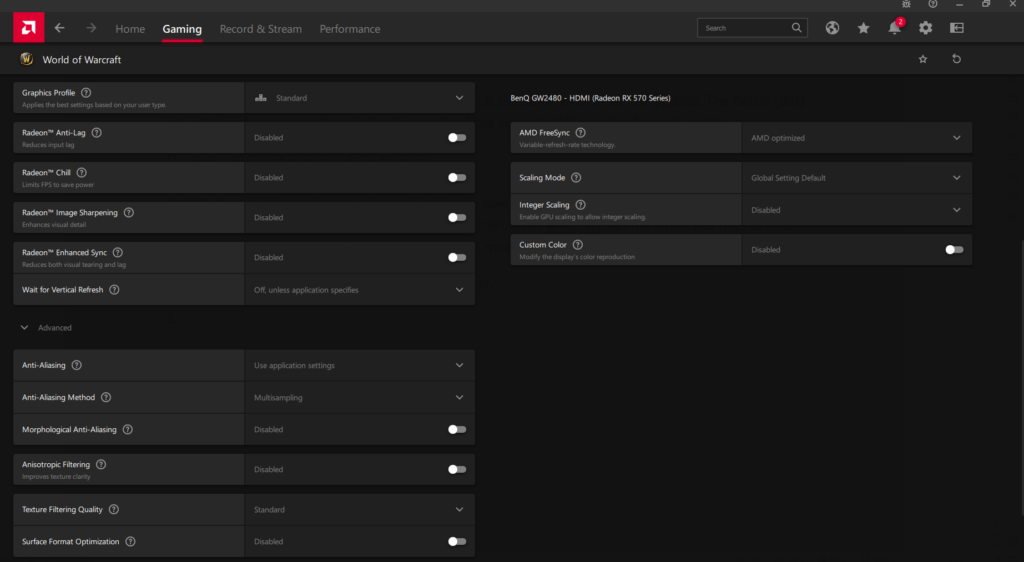
Task: Show help for Anisotropic Filtering
Action: tap(101, 464)
